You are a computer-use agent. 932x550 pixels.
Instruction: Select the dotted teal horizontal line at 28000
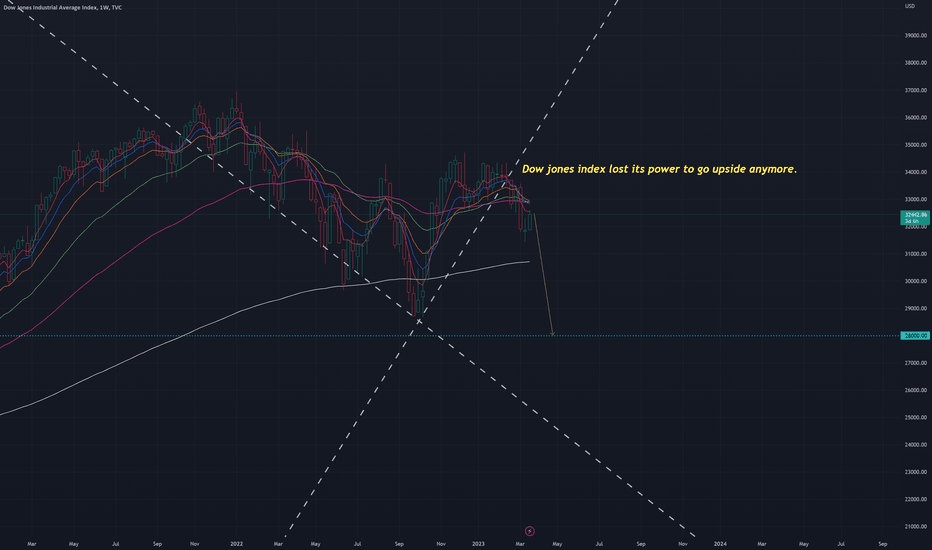click(x=450, y=336)
